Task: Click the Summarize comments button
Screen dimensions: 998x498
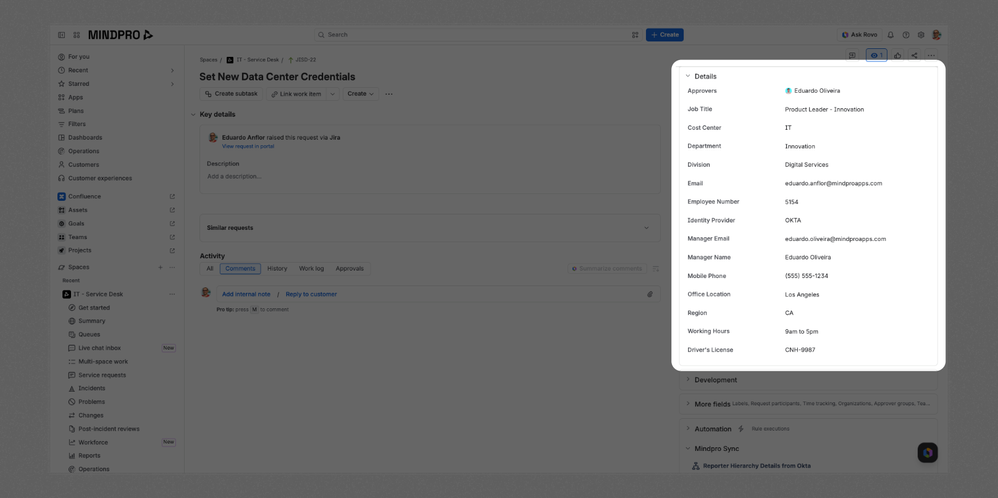Action: (607, 269)
